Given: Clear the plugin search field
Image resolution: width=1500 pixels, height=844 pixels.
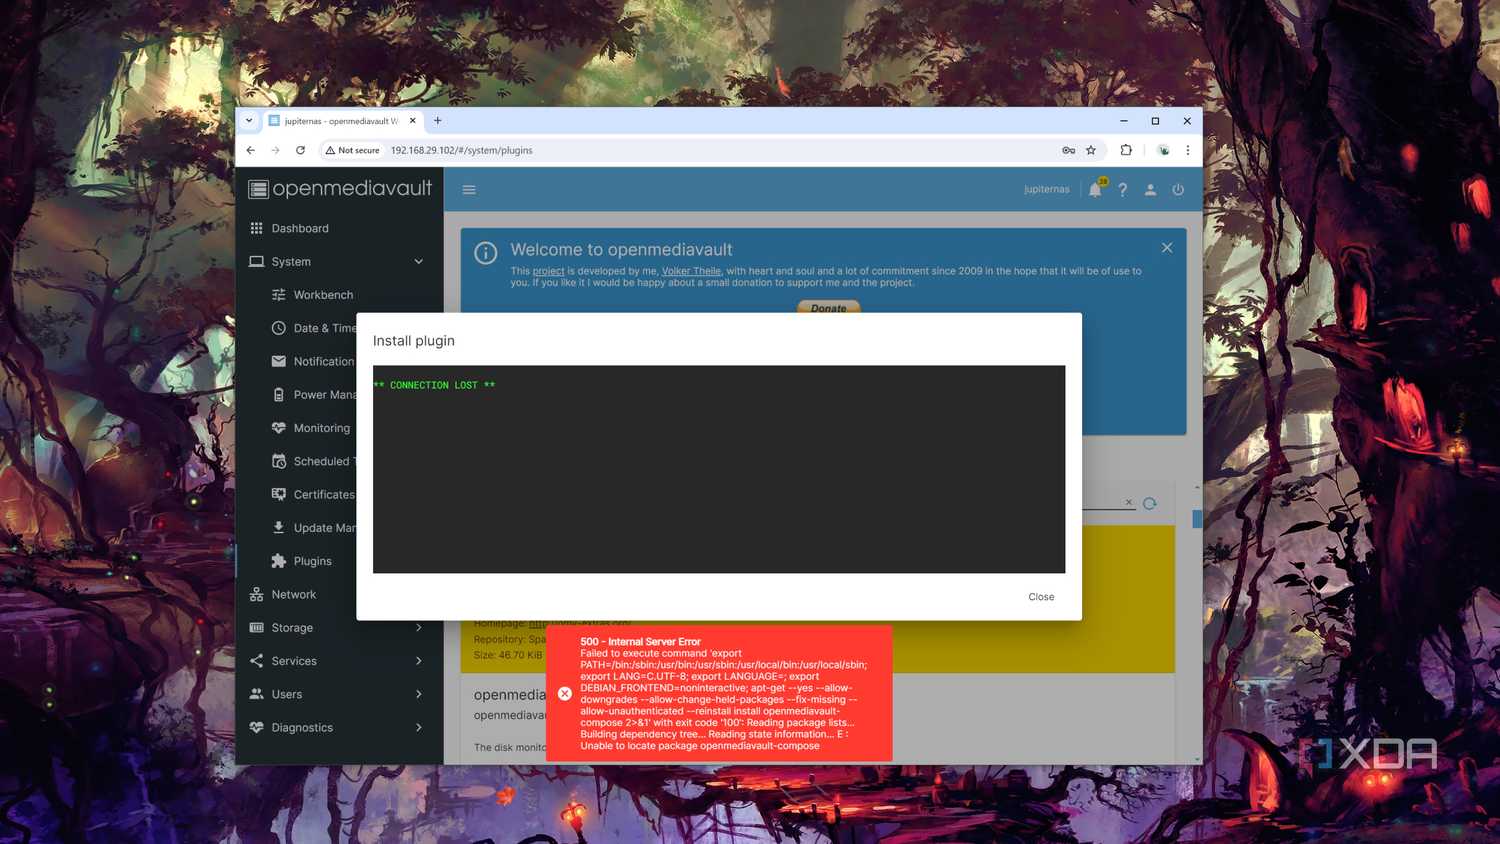Looking at the screenshot, I should [x=1129, y=502].
